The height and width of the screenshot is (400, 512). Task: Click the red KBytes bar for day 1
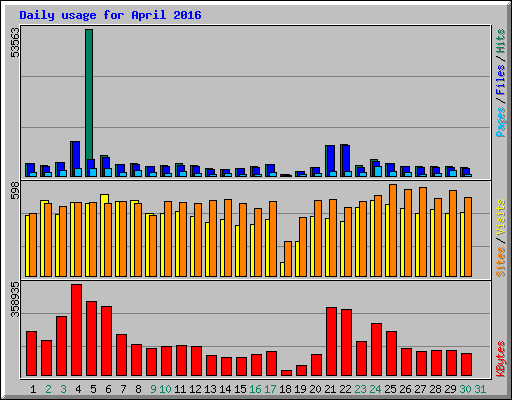coord(31,353)
